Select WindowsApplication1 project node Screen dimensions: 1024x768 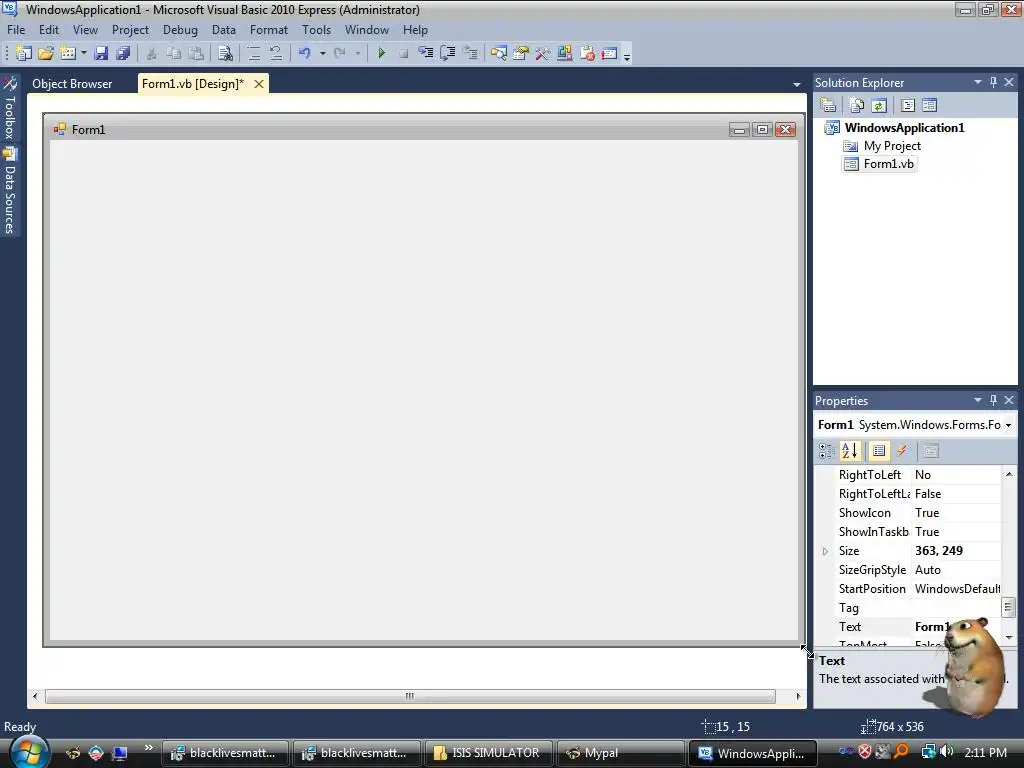tap(904, 127)
